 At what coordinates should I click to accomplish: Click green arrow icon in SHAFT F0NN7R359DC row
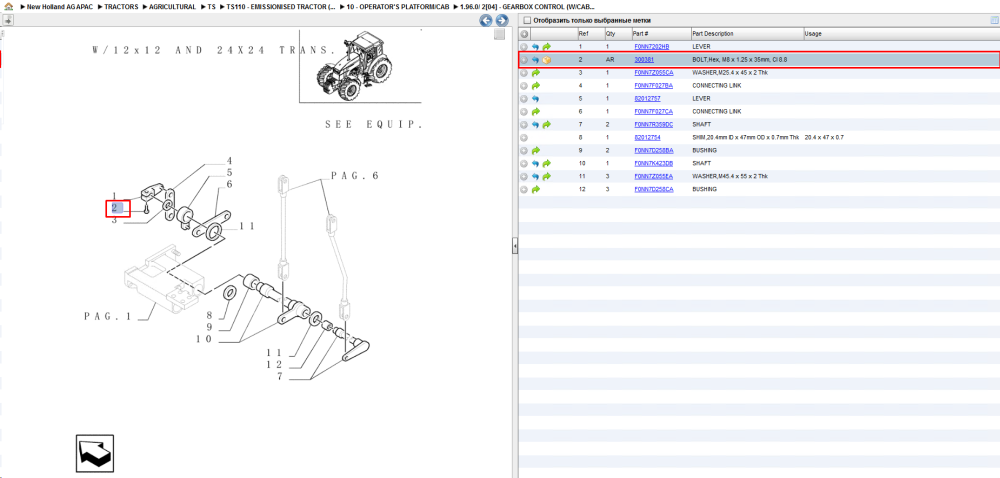(x=547, y=124)
